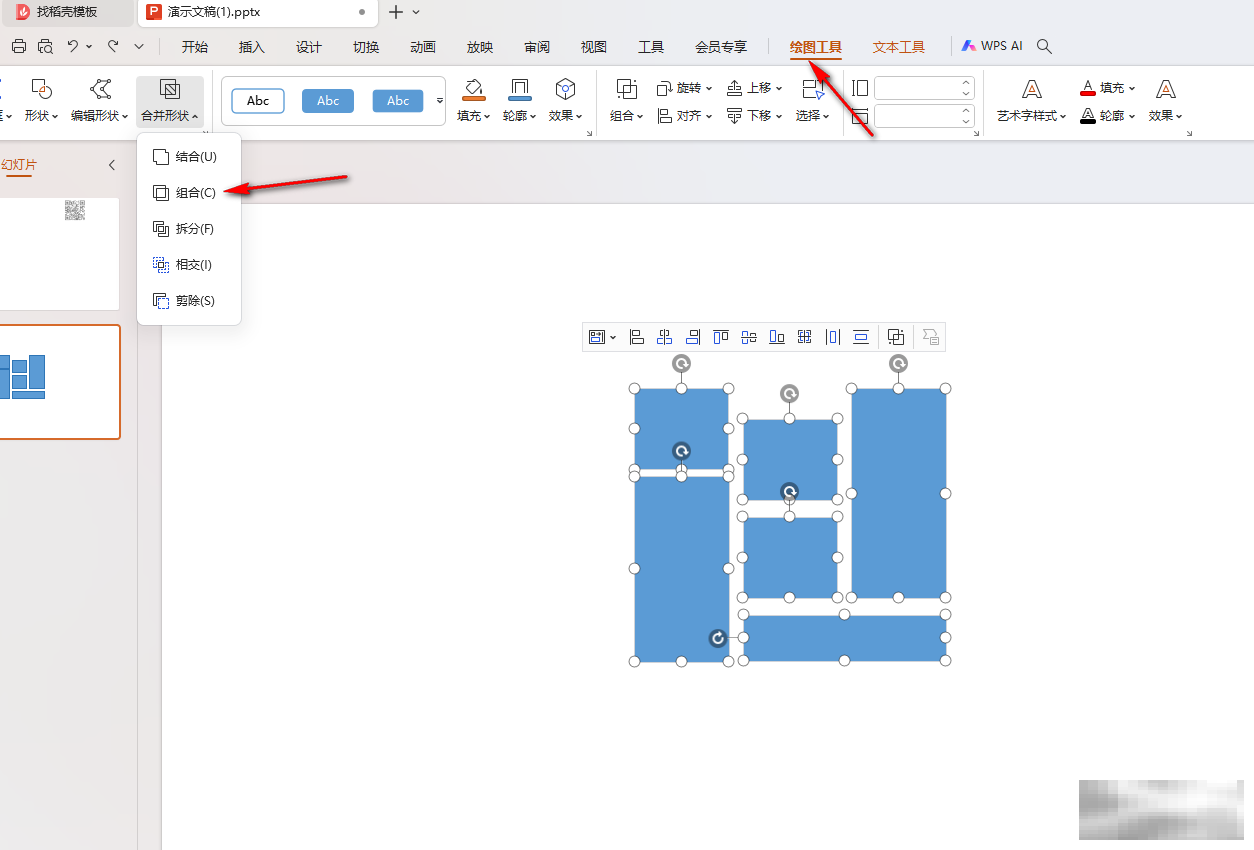The width and height of the screenshot is (1254, 850).
Task: Collapse the slide panel with left chevron
Action: coord(111,165)
